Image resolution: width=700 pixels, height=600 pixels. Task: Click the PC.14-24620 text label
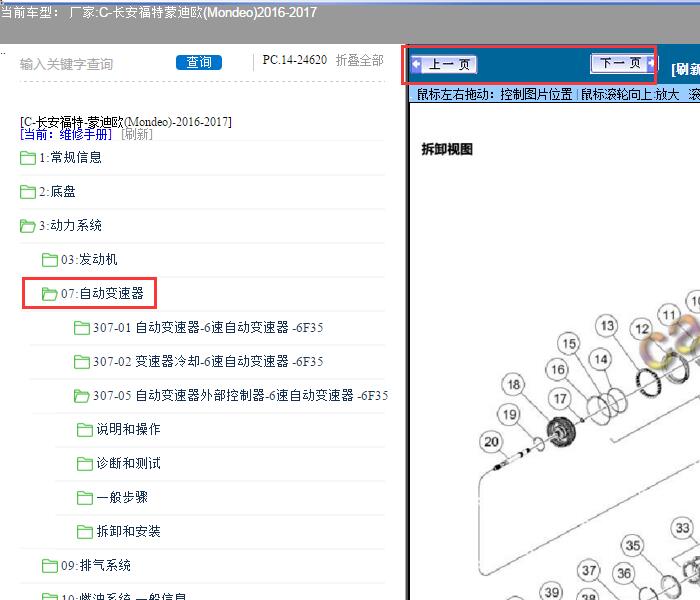pos(295,60)
